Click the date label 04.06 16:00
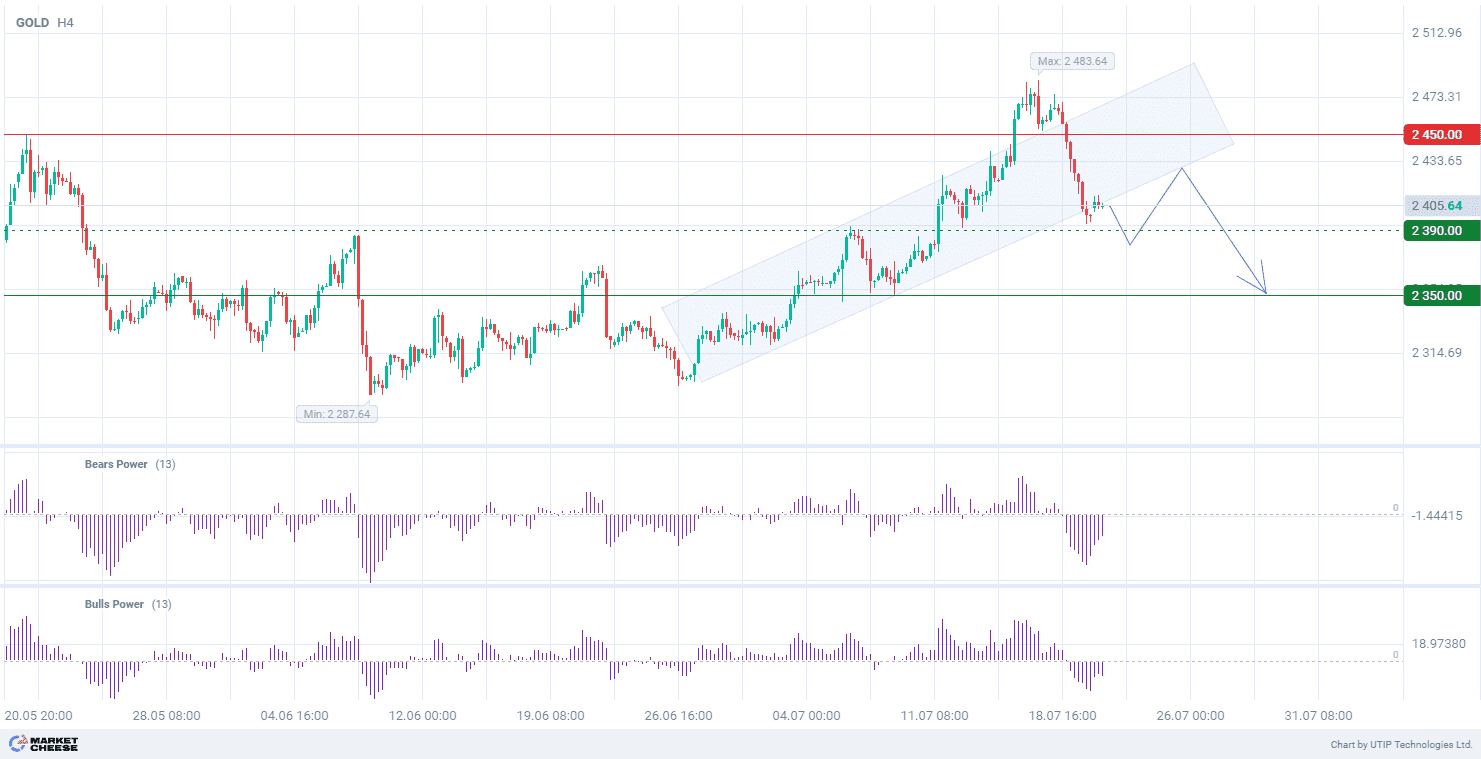The height and width of the screenshot is (759, 1481). pos(294,716)
